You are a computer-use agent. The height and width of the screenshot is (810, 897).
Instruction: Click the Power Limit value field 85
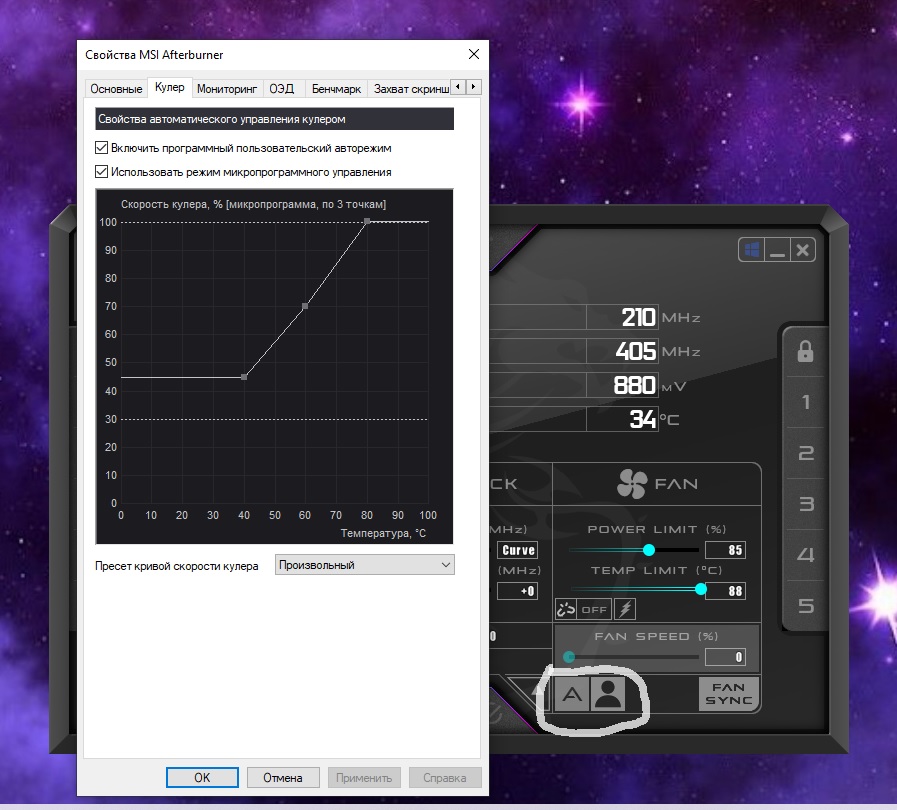tap(725, 550)
